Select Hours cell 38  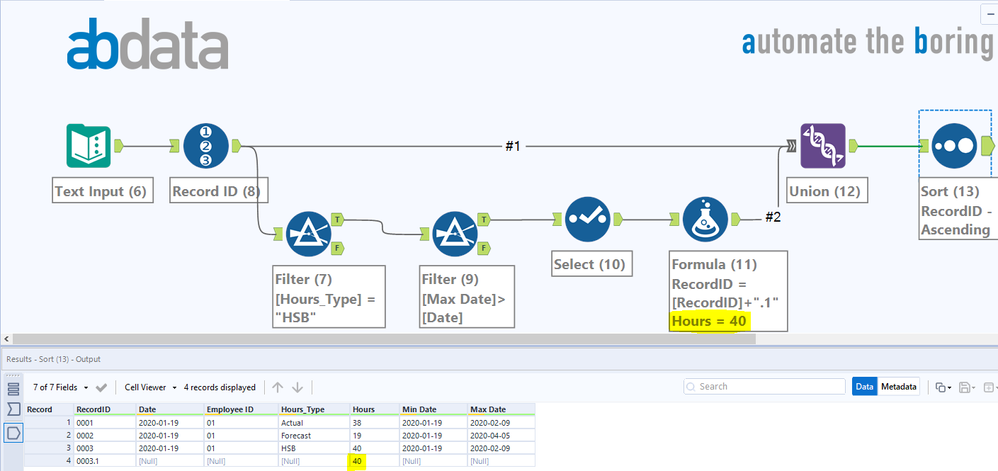coord(375,422)
